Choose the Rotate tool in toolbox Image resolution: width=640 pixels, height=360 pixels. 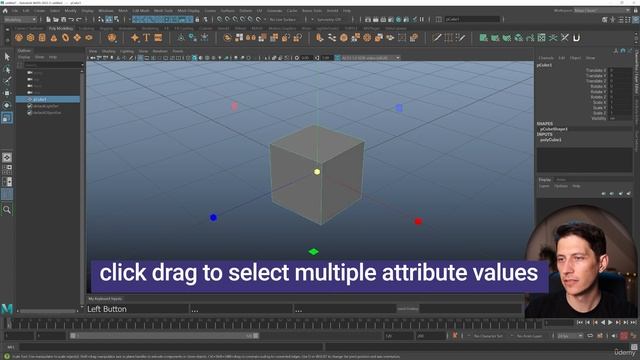[7, 105]
